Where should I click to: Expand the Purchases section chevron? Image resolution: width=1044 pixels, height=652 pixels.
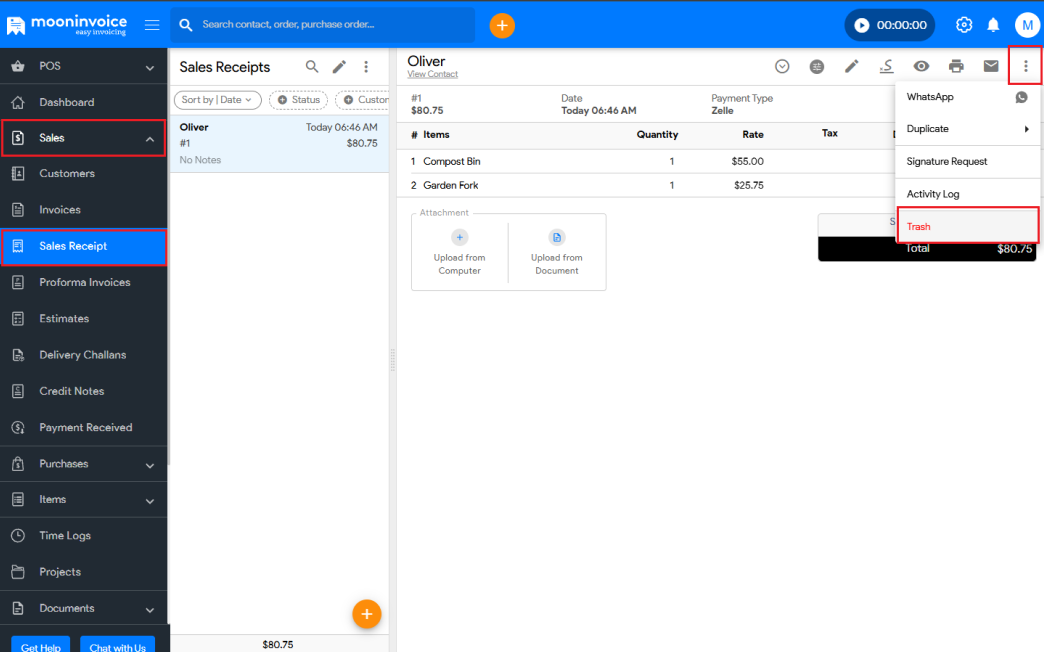pyautogui.click(x=150, y=465)
